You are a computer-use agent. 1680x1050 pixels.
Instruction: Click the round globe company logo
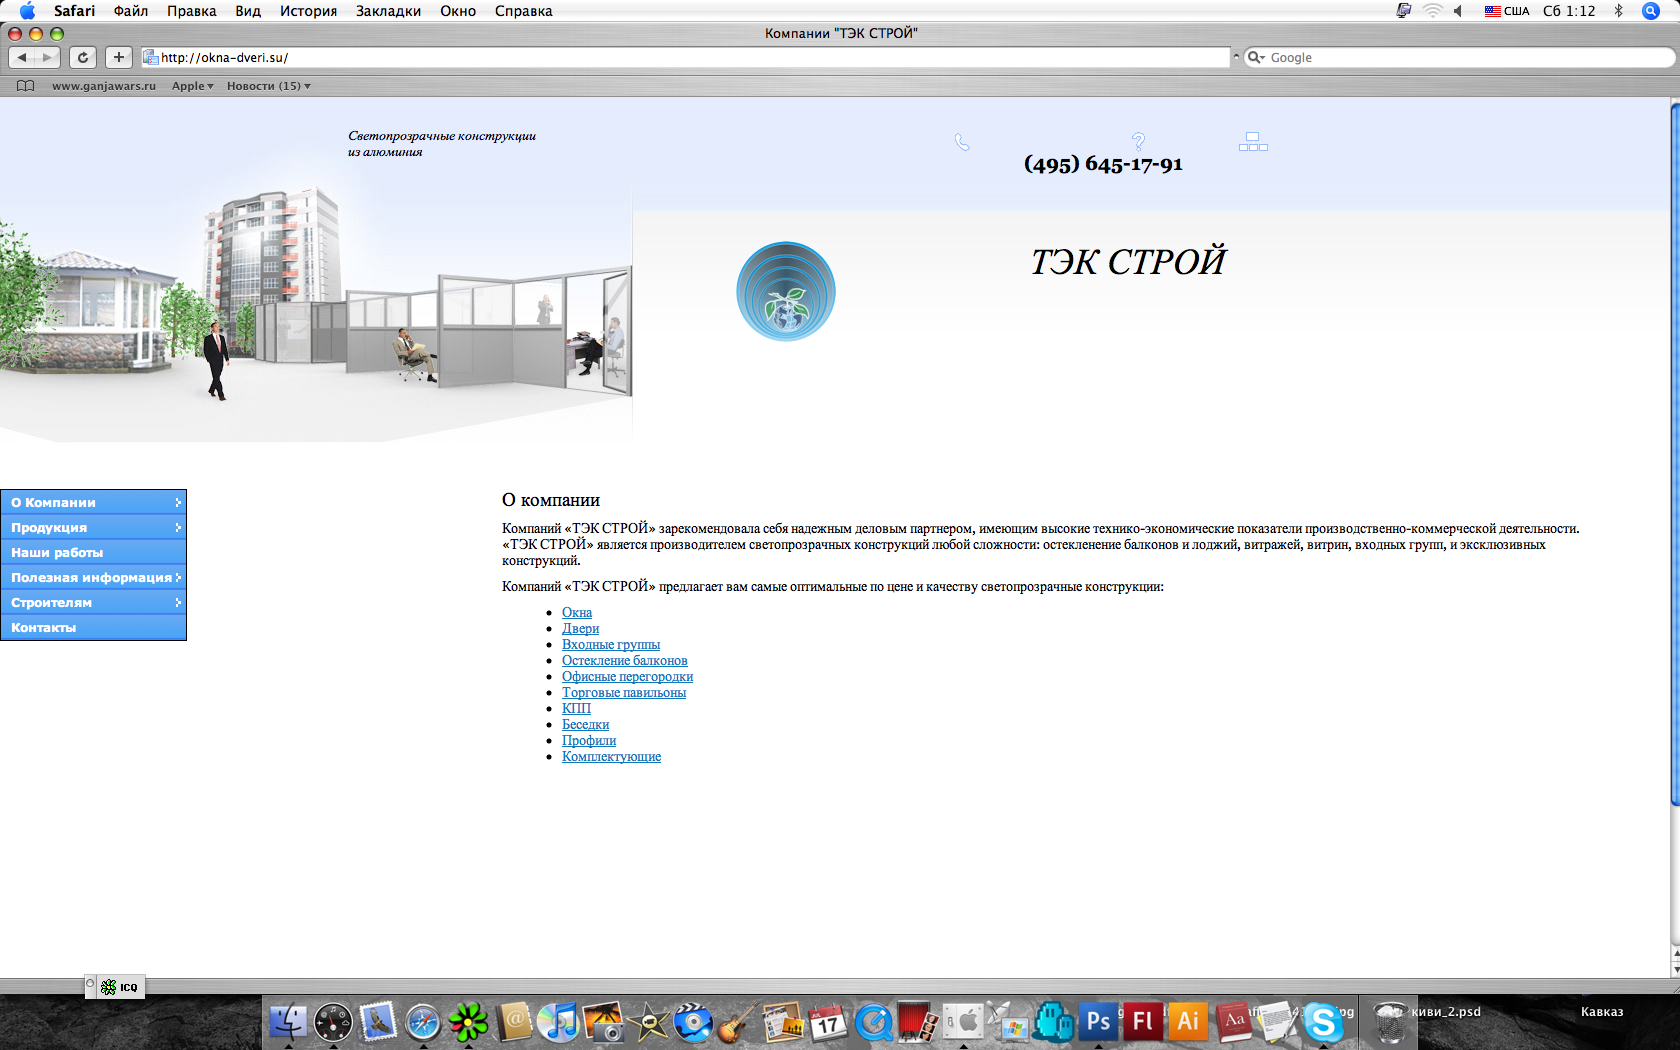pos(786,291)
